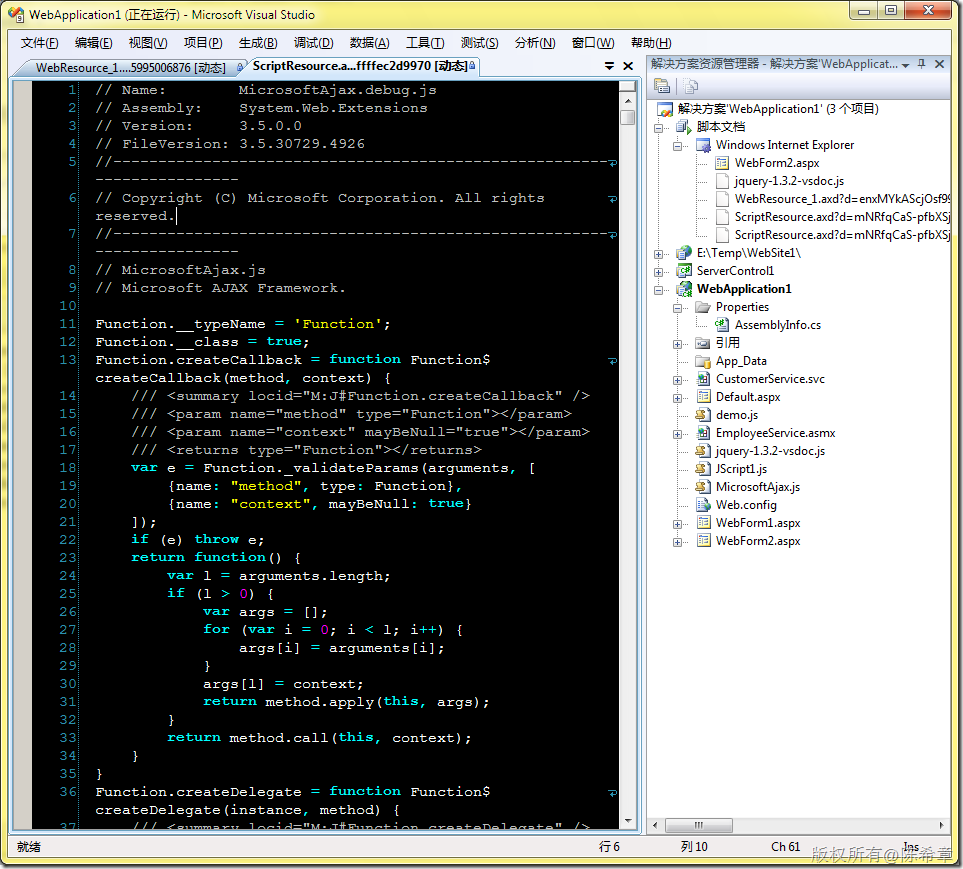Viewport: 963px width, 869px height.
Task: Expand the E:\Temp\WebSite1\ project node
Action: [658, 254]
